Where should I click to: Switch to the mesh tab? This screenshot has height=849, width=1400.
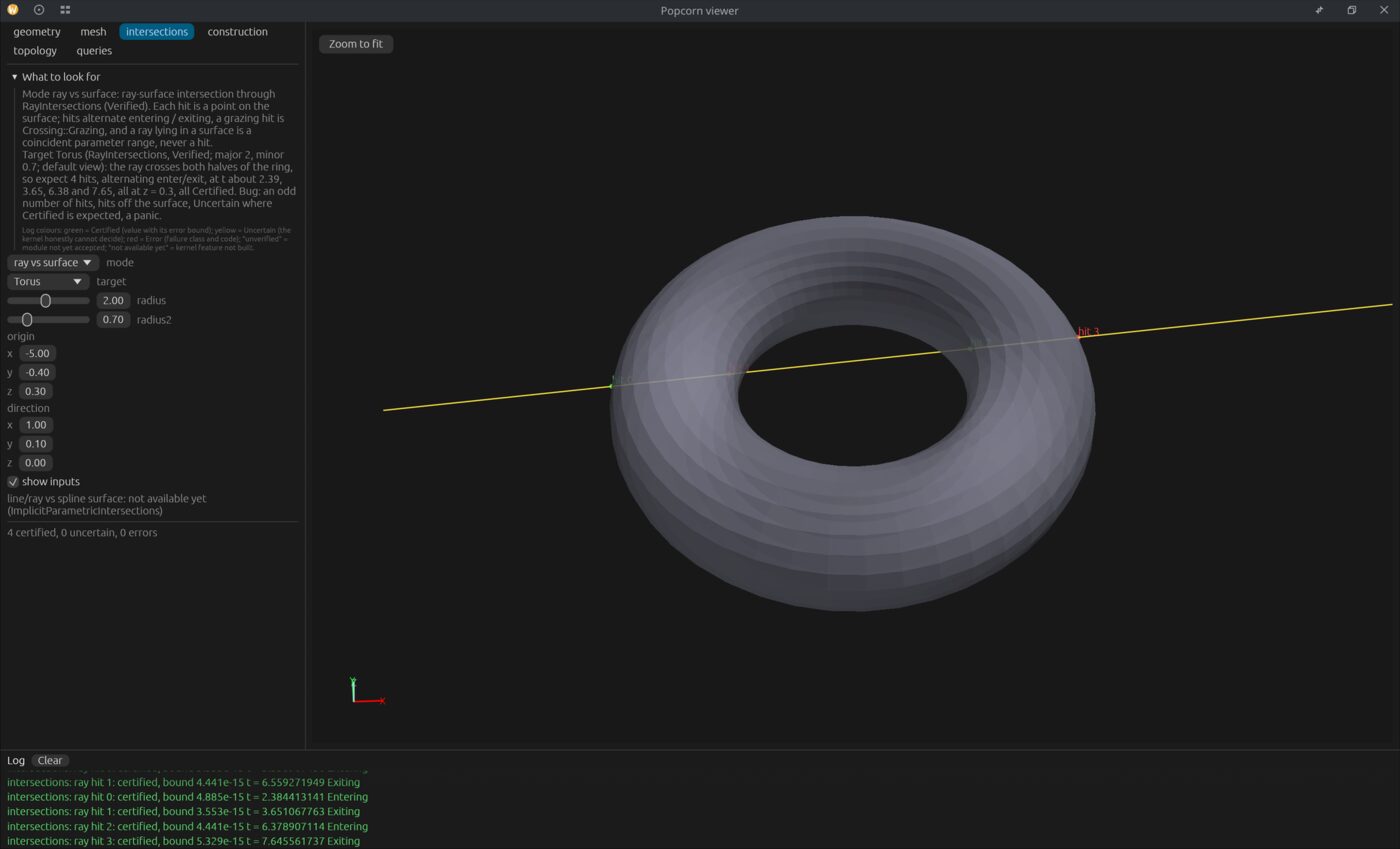[x=93, y=32]
